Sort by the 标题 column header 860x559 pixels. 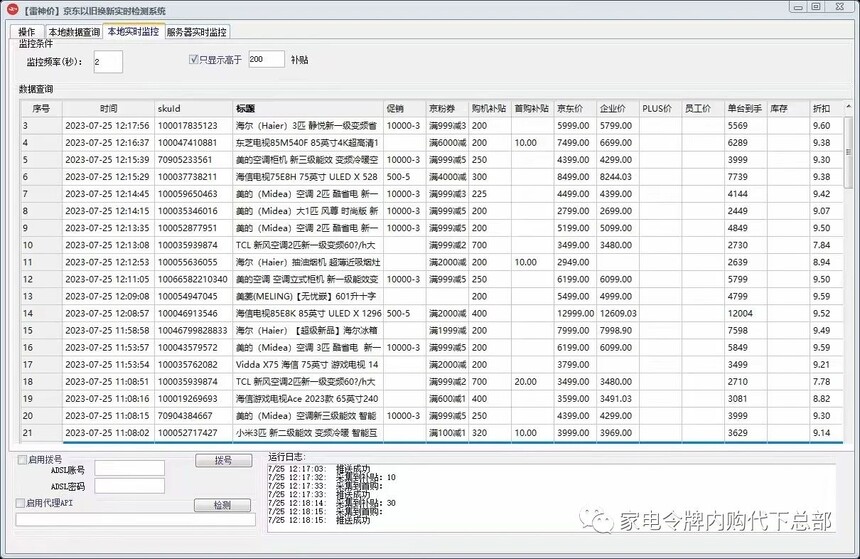pos(308,109)
